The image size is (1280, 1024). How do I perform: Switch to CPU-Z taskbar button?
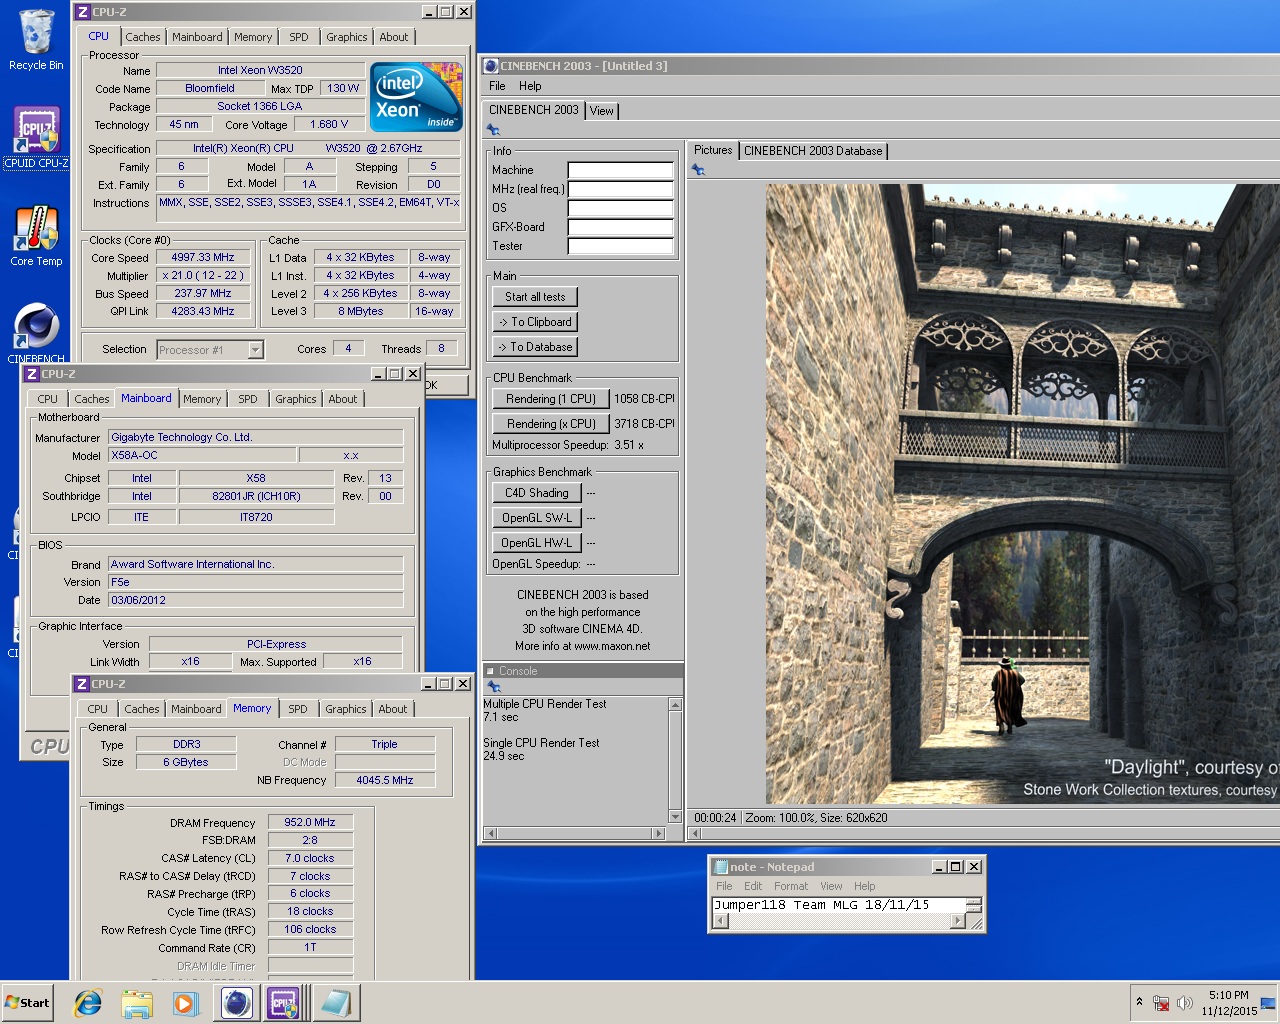[x=283, y=1003]
